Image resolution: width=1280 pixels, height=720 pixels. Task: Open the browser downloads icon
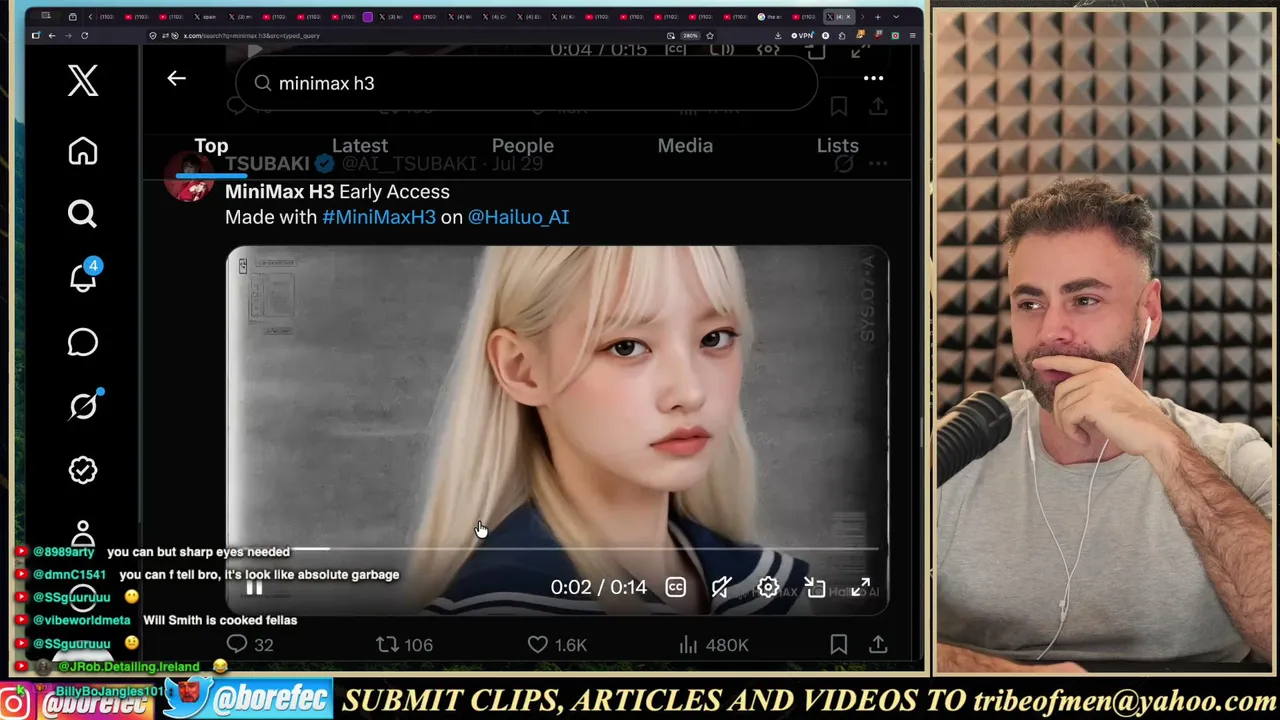[x=778, y=36]
